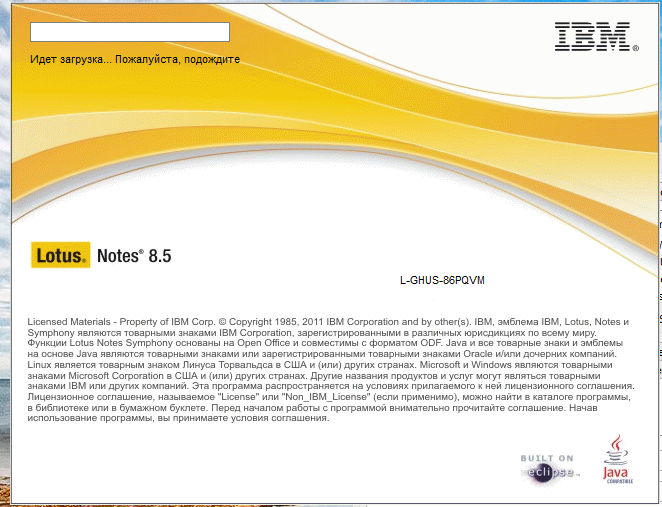Click the IBM logo
Screen dimensions: 662x507
pyautogui.click(x=596, y=37)
